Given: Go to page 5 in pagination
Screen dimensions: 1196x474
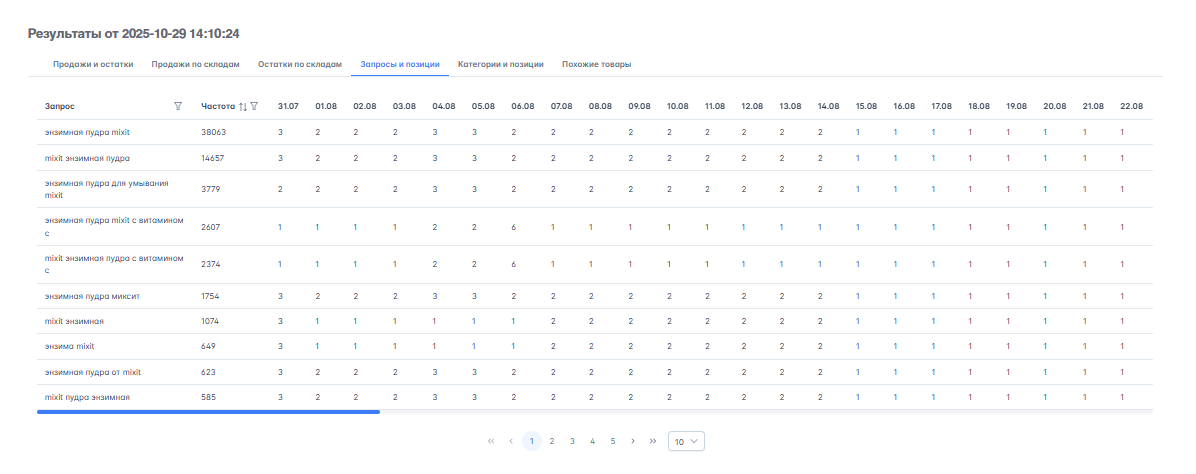Looking at the screenshot, I should (x=613, y=441).
